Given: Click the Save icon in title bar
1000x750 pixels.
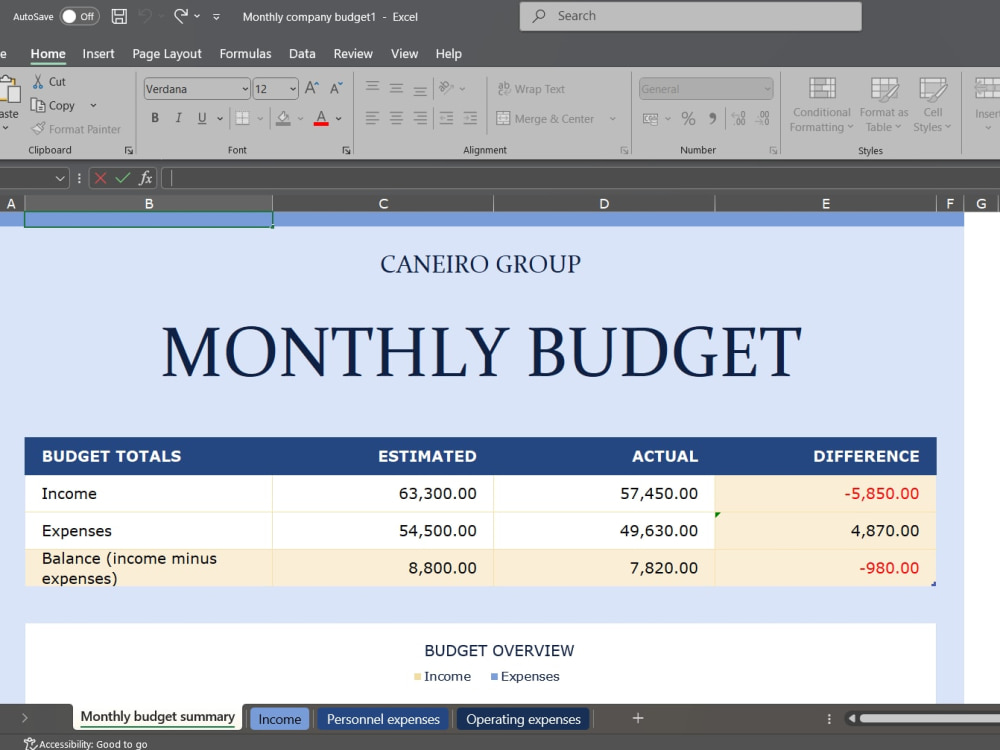Looking at the screenshot, I should click(x=119, y=17).
